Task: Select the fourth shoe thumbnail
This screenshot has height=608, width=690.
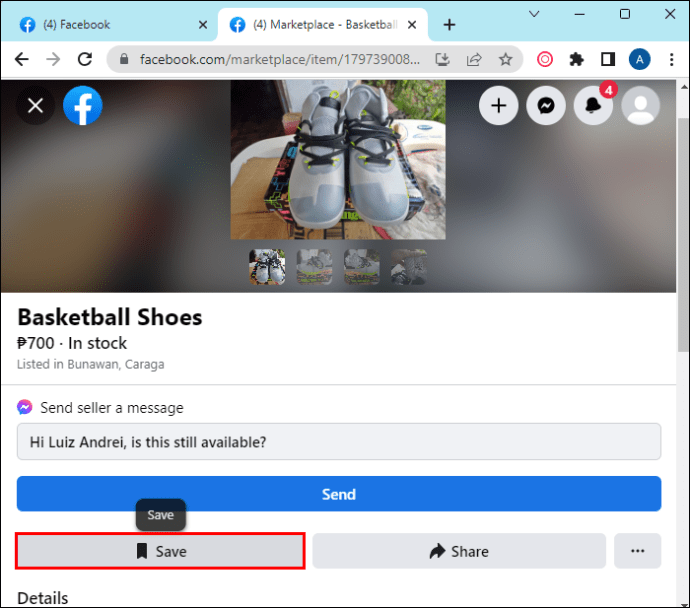Action: [x=409, y=267]
